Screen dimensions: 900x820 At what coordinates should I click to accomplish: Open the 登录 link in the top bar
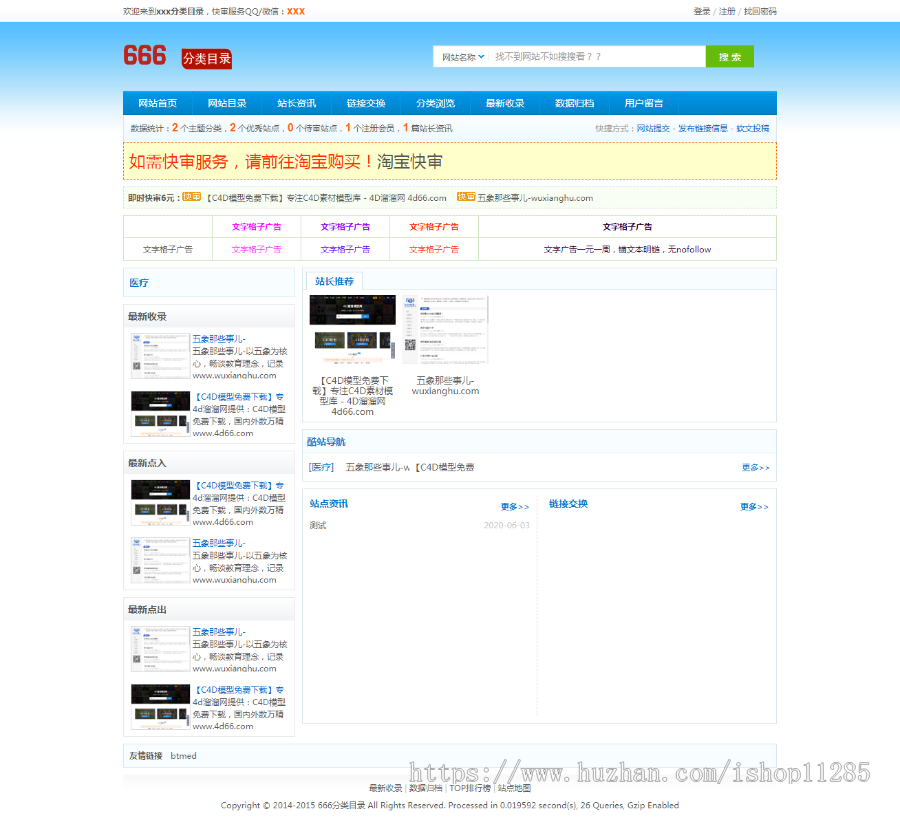tap(701, 11)
